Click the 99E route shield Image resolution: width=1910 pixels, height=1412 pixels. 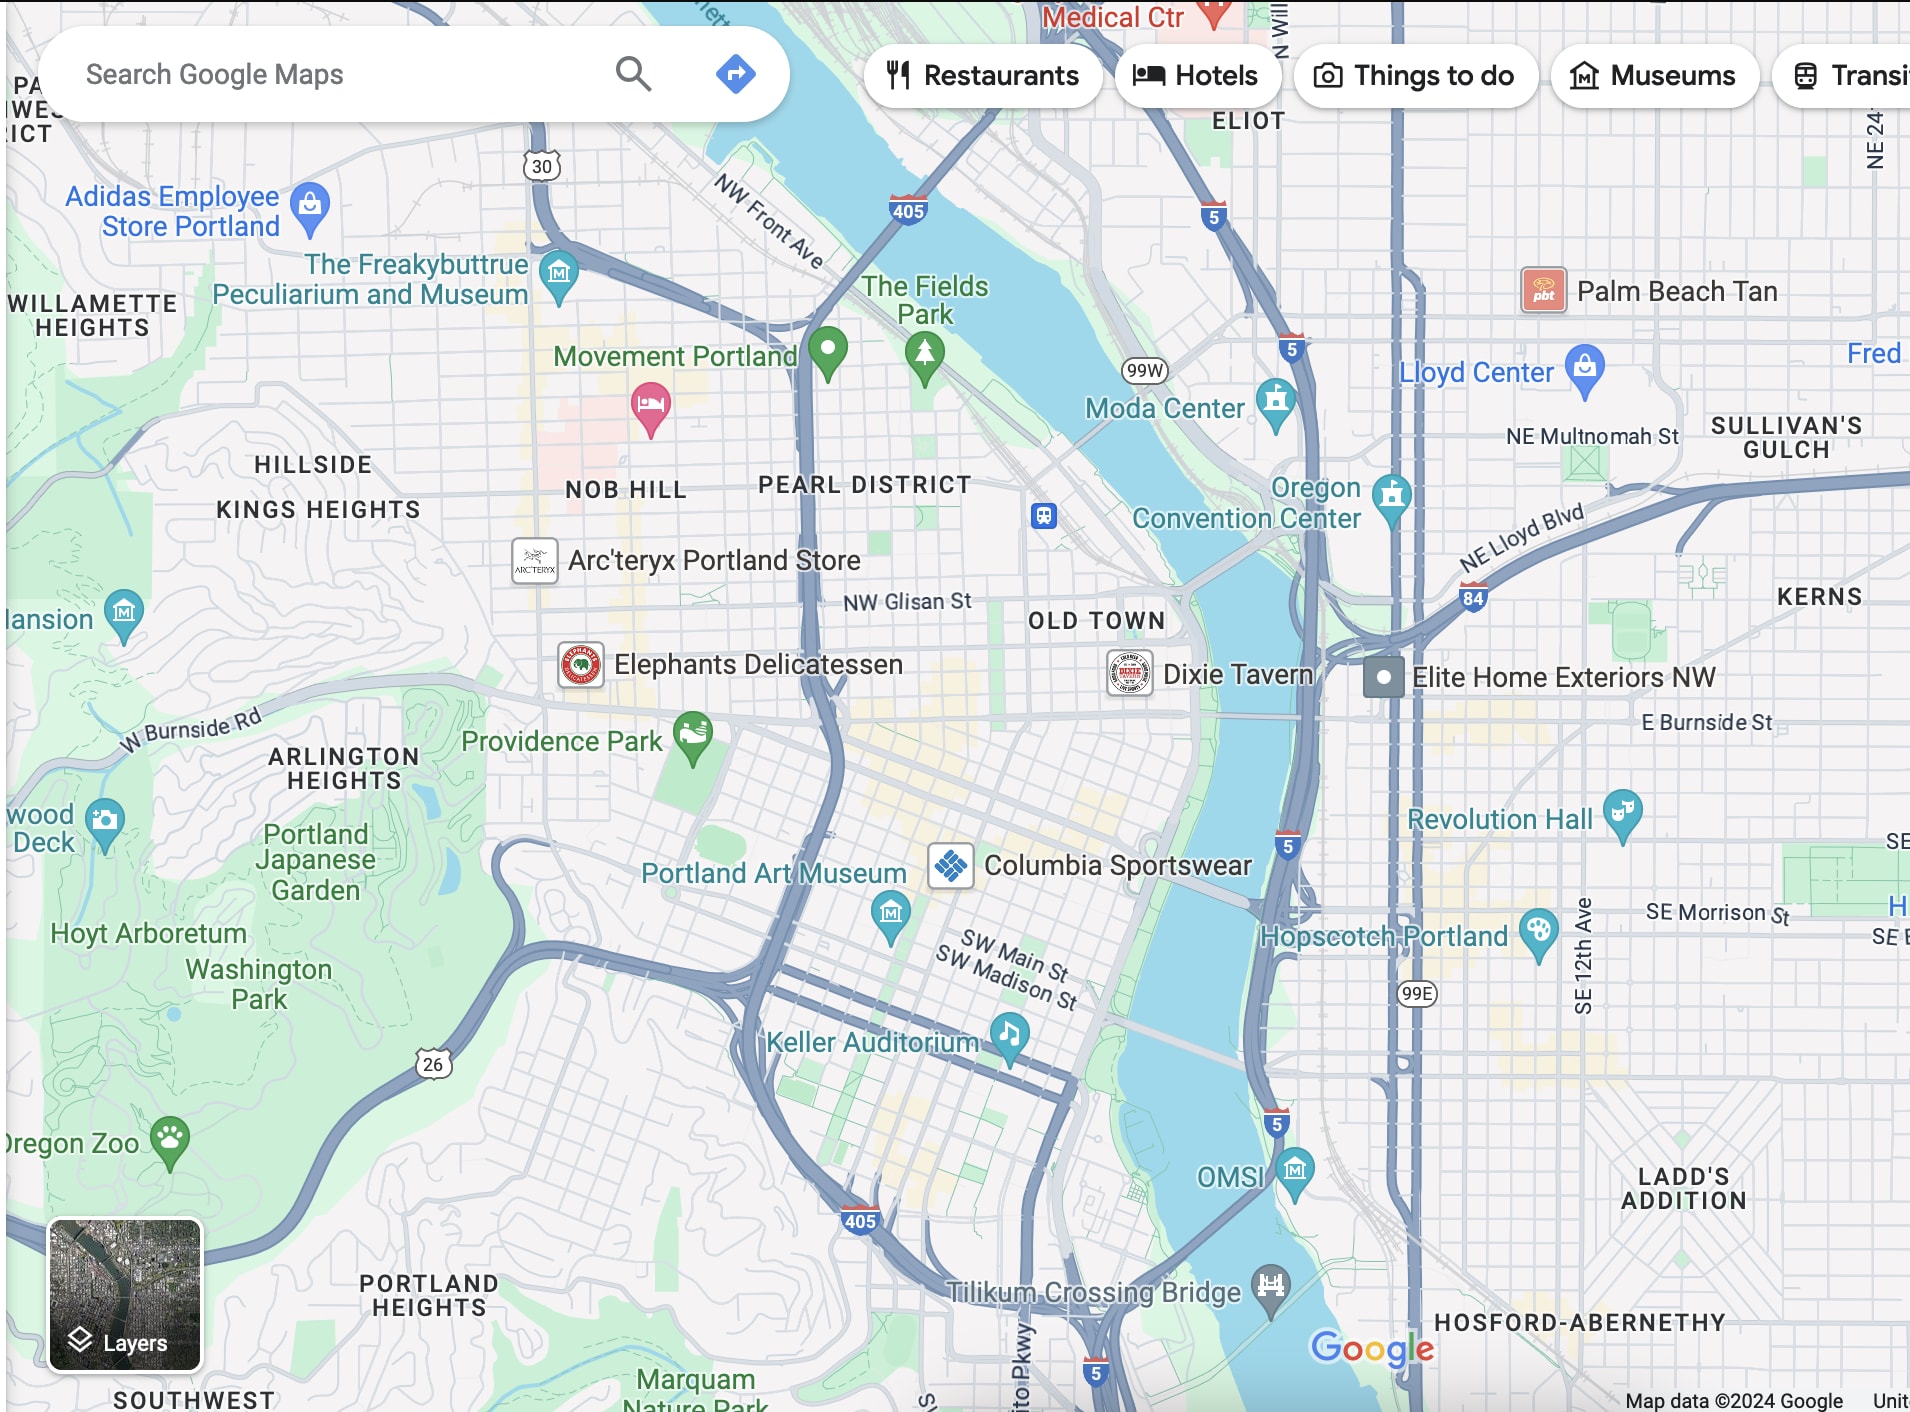[x=1416, y=993]
